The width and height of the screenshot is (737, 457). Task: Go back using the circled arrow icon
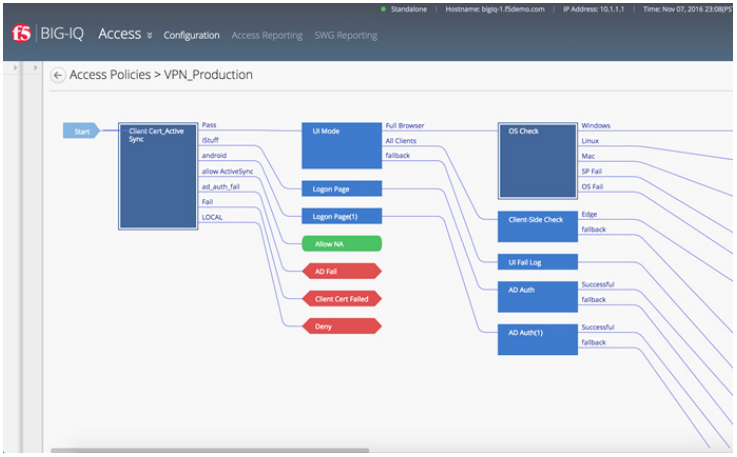click(x=58, y=75)
